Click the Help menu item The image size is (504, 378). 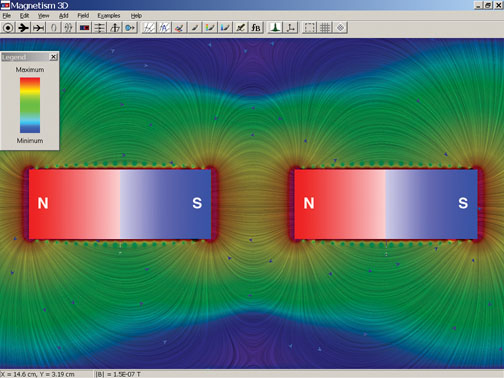tap(136, 16)
